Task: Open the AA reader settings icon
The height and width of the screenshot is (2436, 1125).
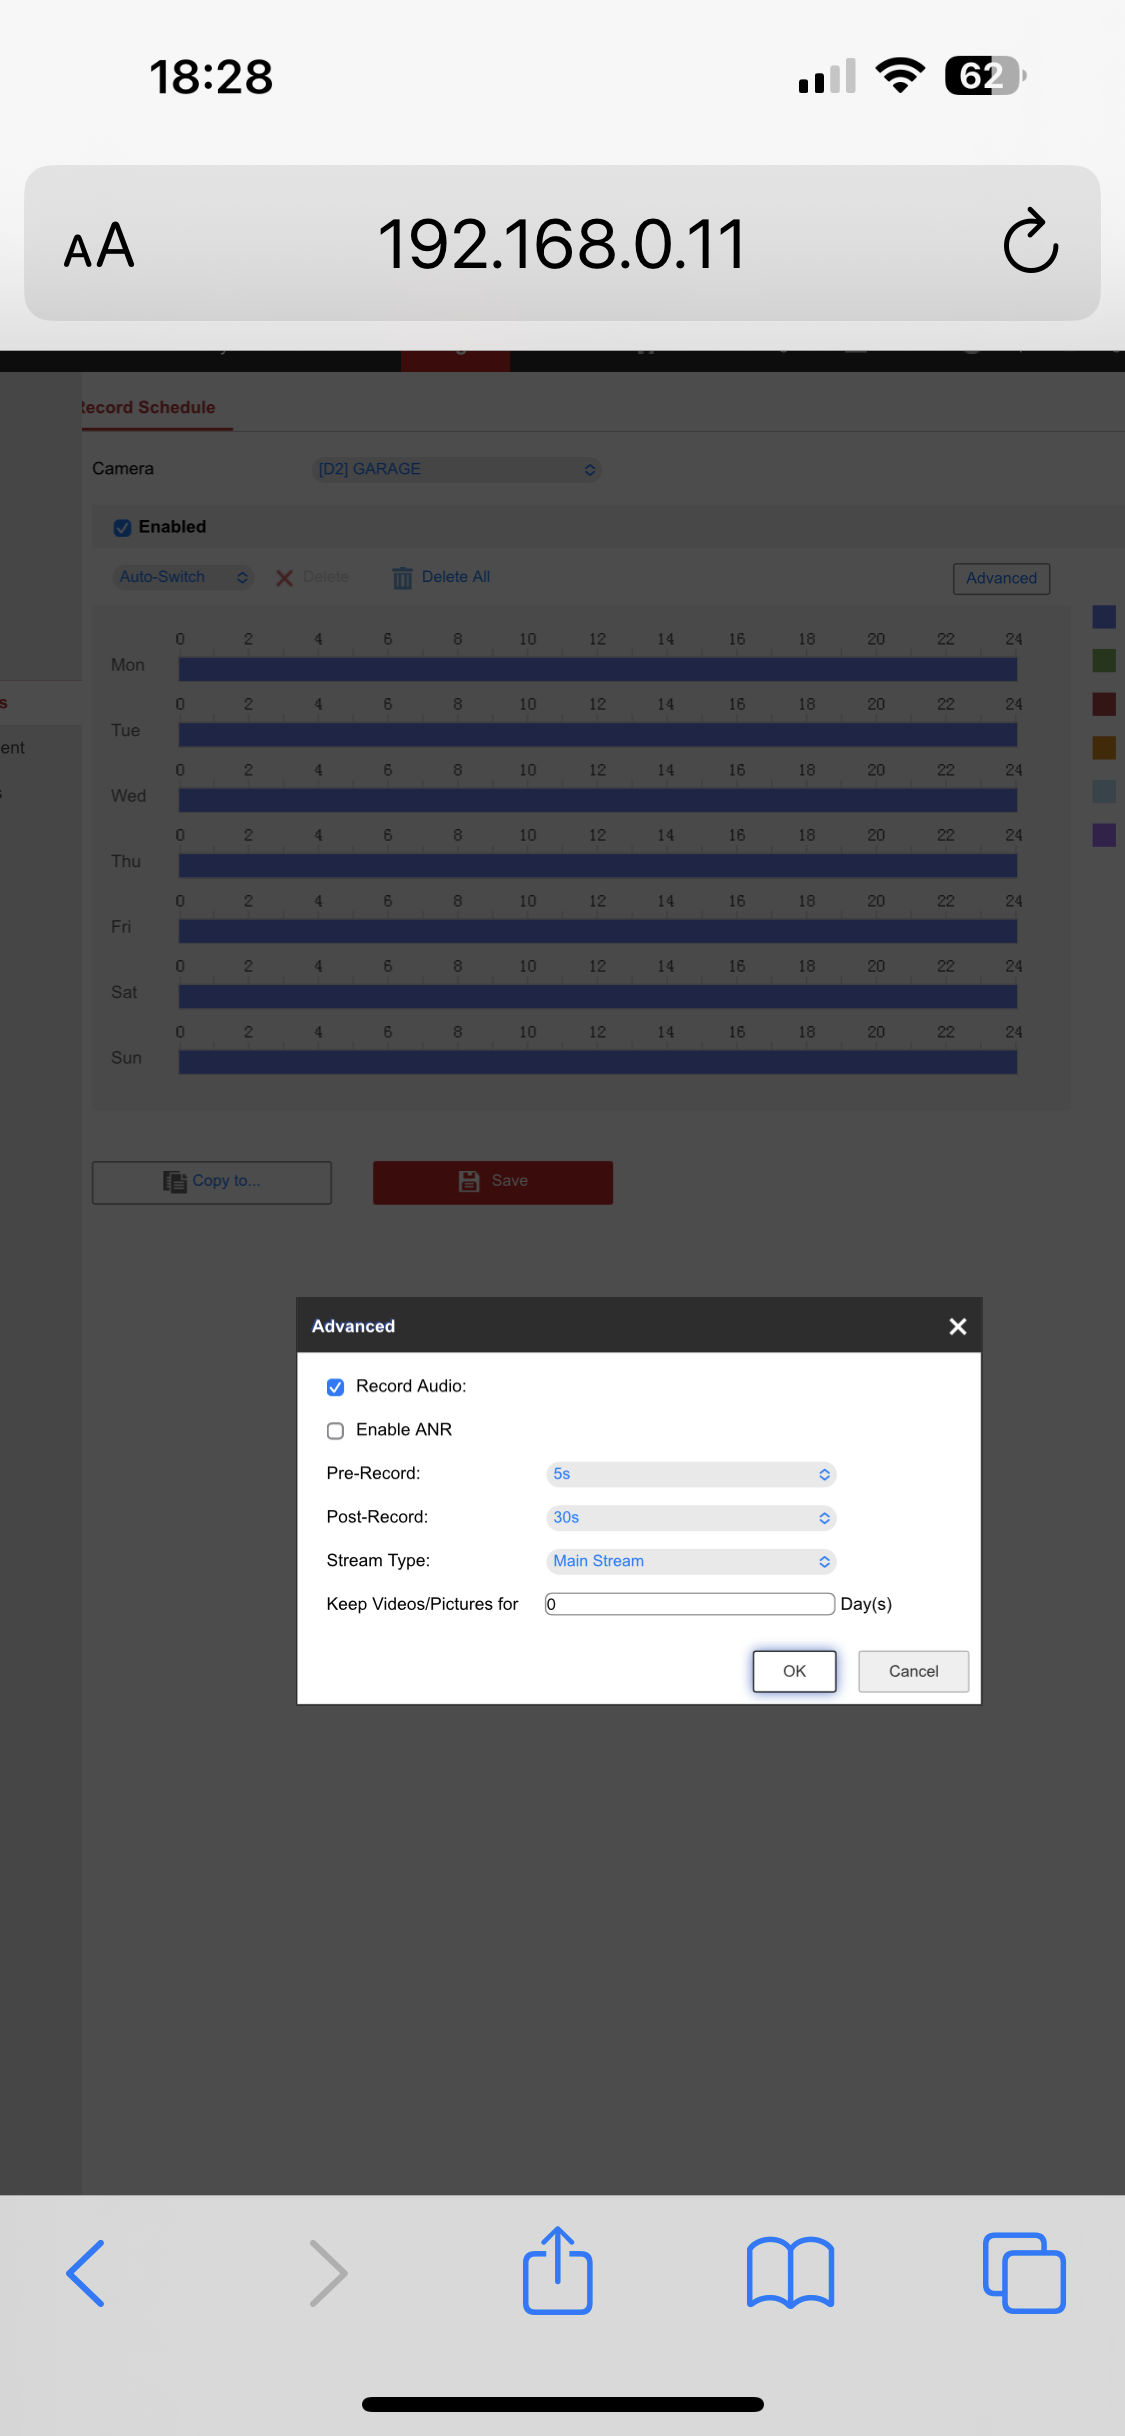Action: pyautogui.click(x=99, y=245)
